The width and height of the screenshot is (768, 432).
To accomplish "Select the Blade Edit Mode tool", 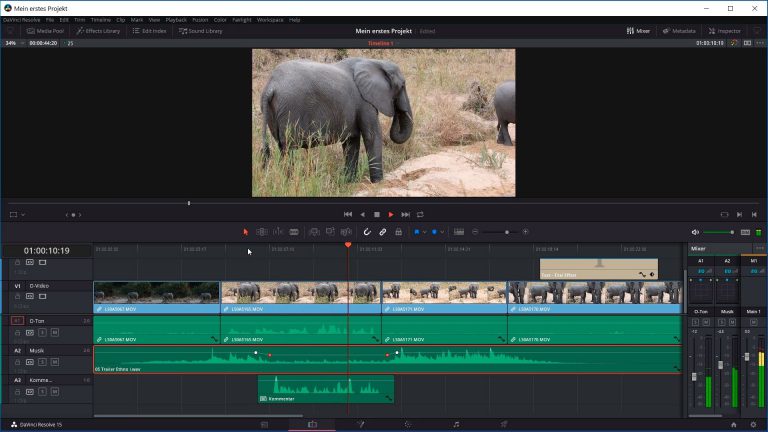I will tap(294, 232).
